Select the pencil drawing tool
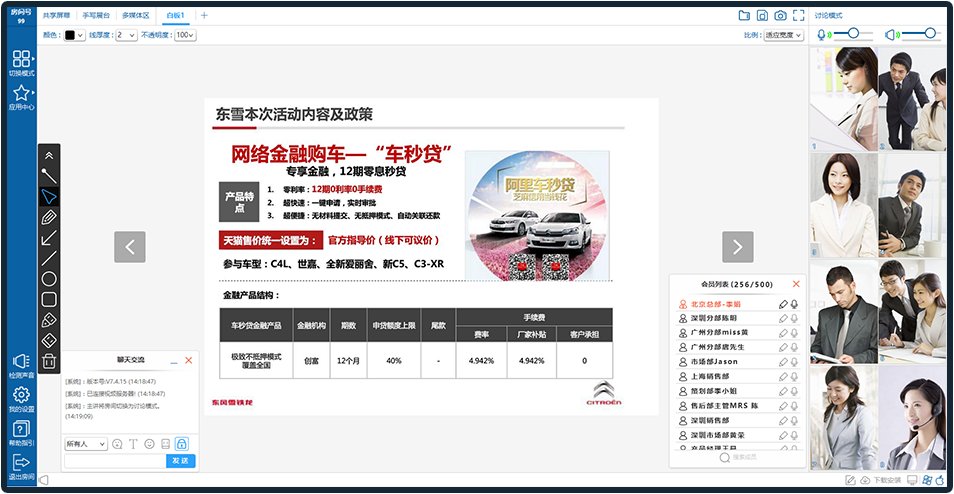This screenshot has width=954, height=494. [49, 217]
